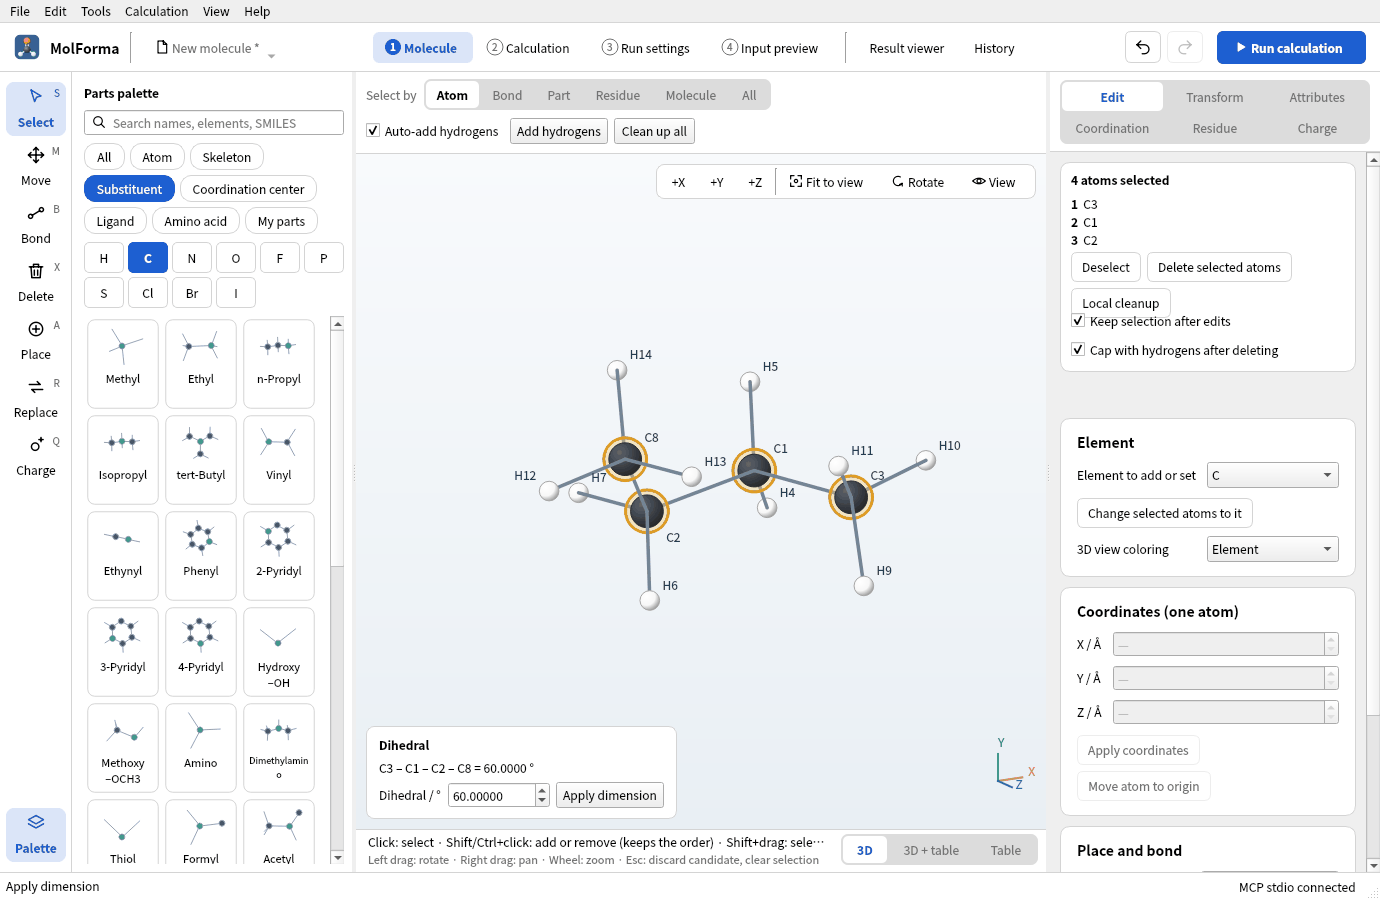1380x900 pixels.
Task: Toggle Keep selection after edits
Action: [x=1078, y=321]
